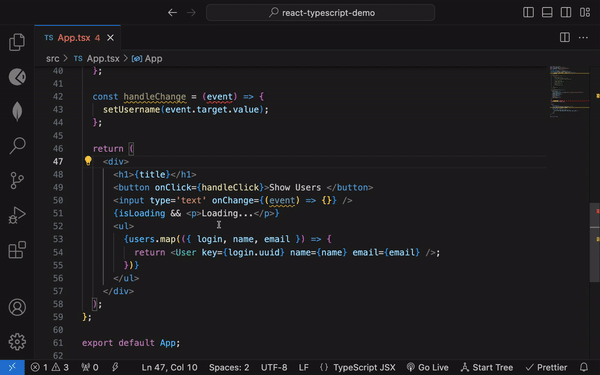Click the minimap code overview
The width and height of the screenshot is (600, 375).
(x=569, y=92)
